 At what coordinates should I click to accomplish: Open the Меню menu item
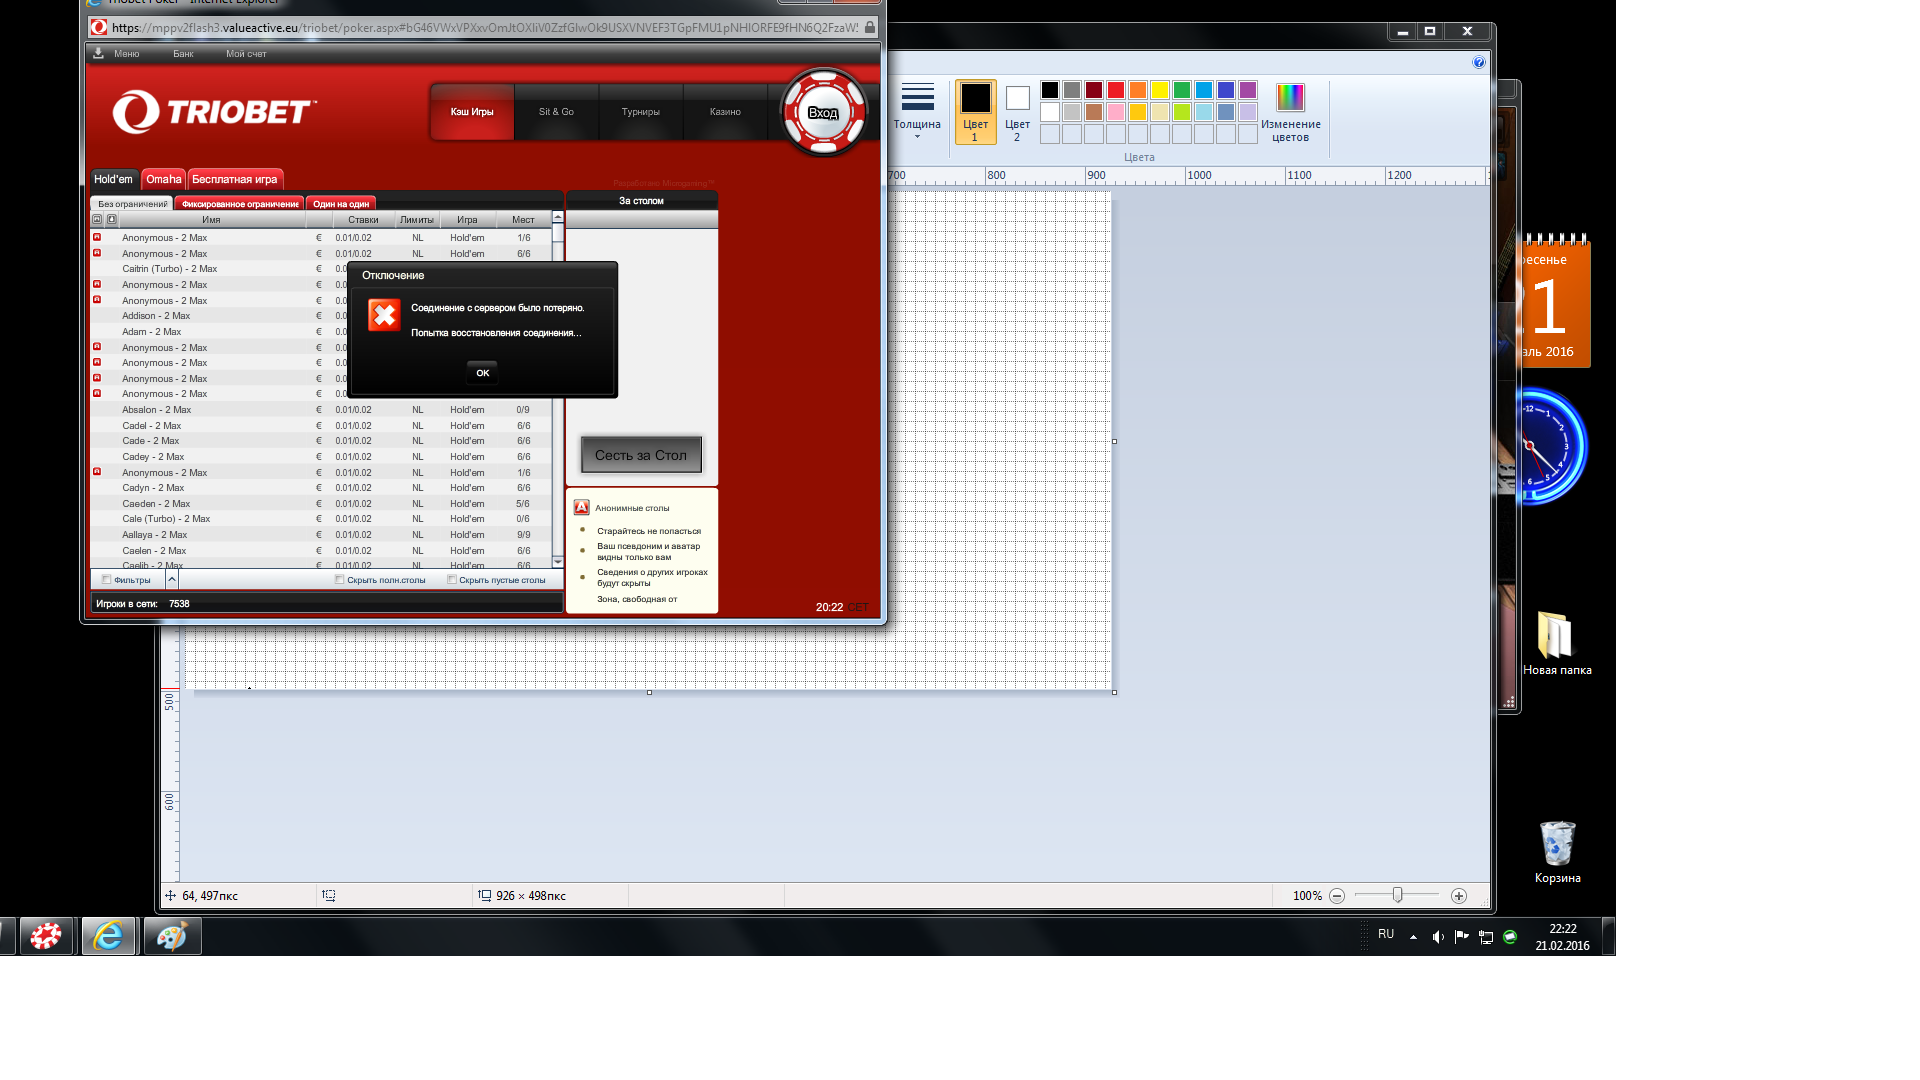pos(126,54)
